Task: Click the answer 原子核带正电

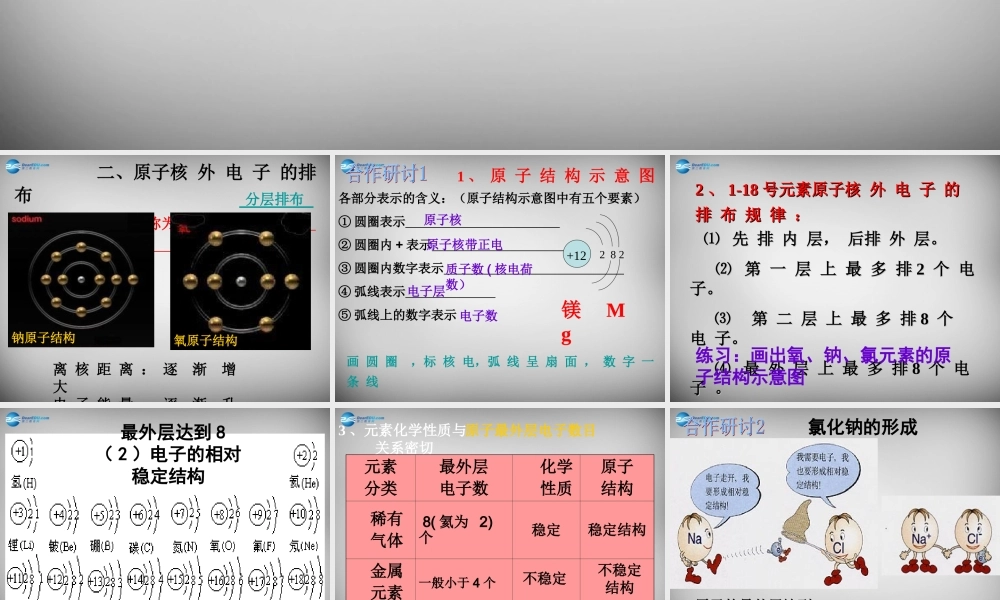Action: coord(465,244)
